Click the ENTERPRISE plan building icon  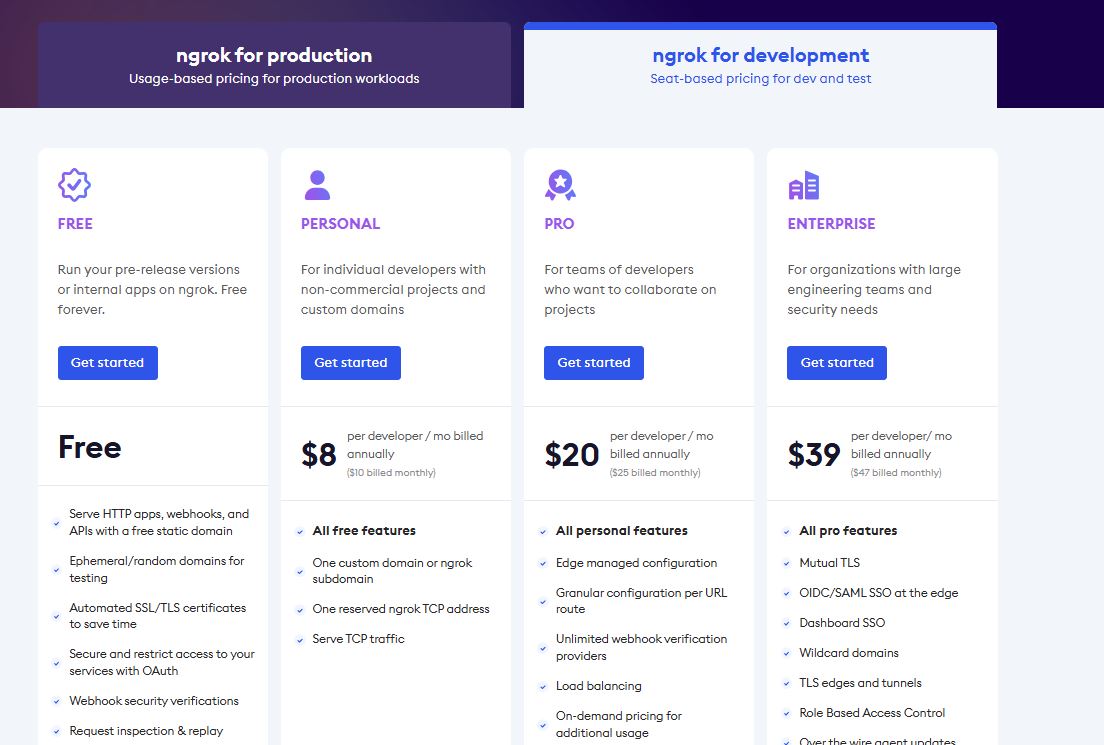click(804, 184)
